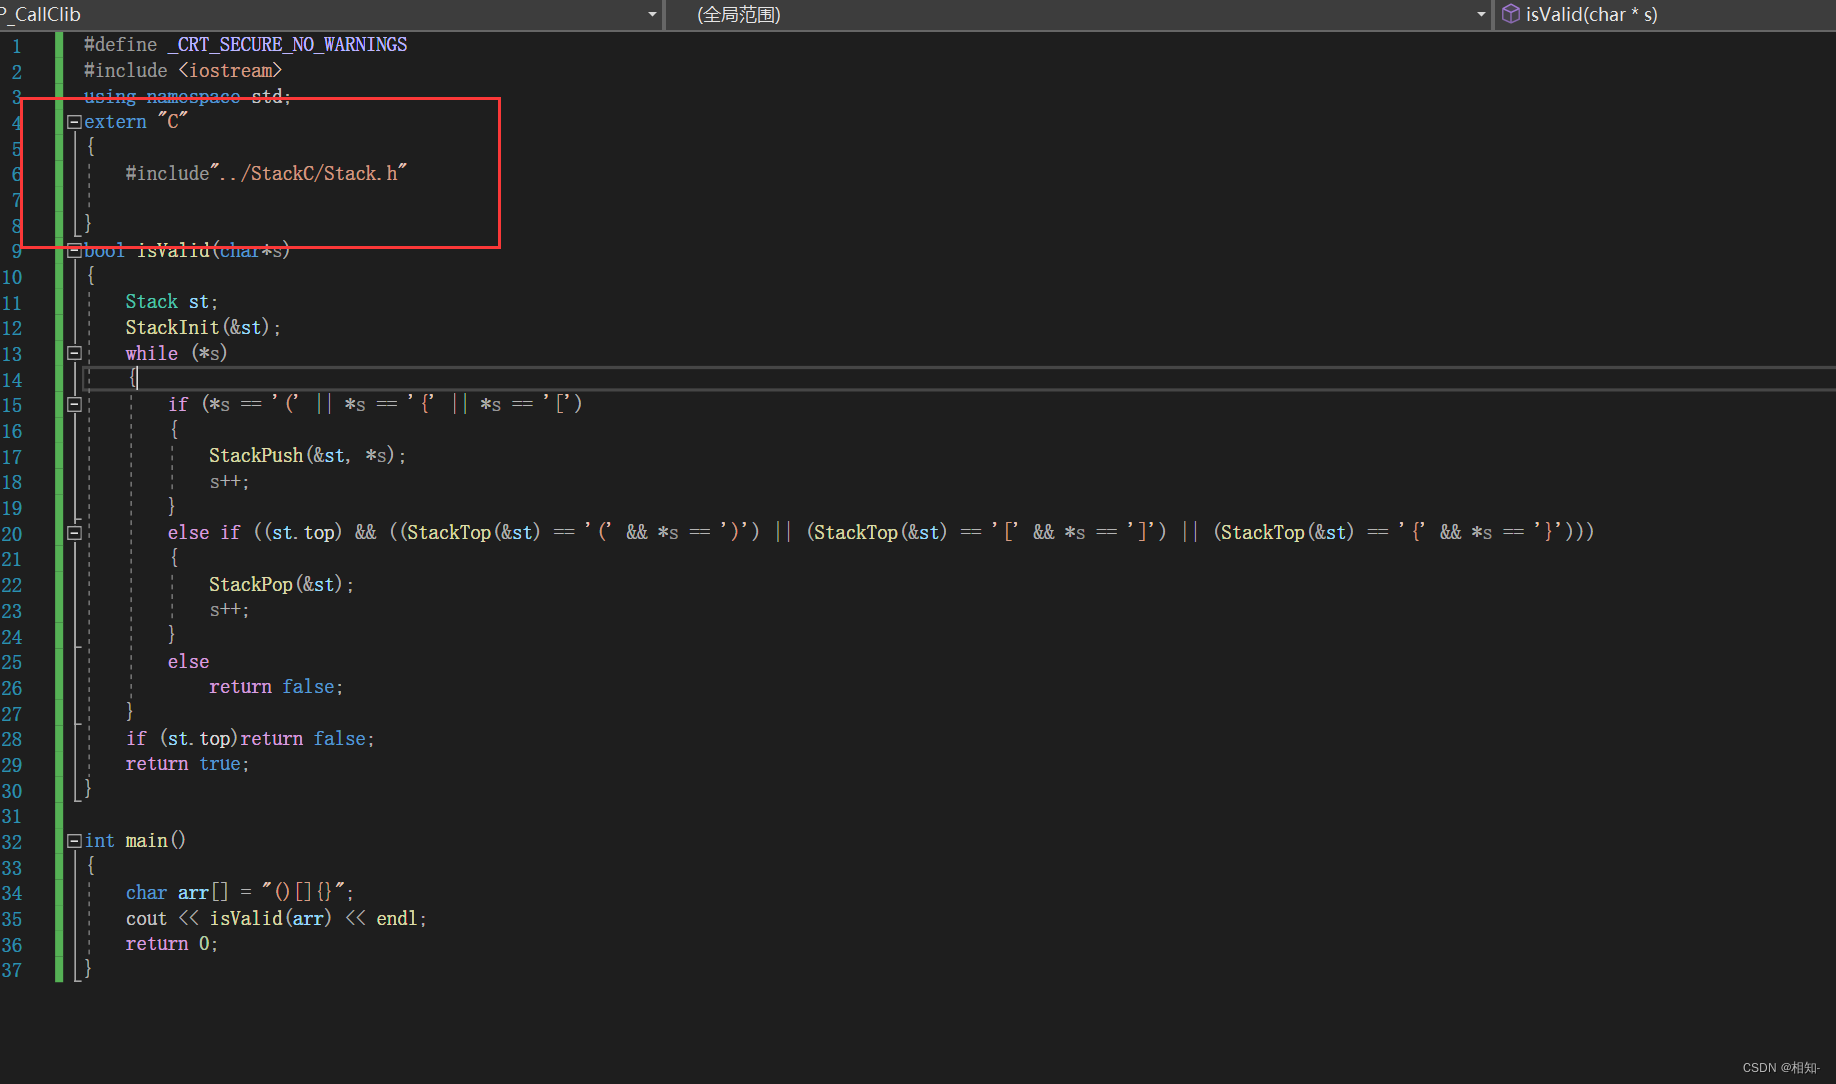Click the s++ statement on line 23
1836x1084 pixels.
(229, 610)
